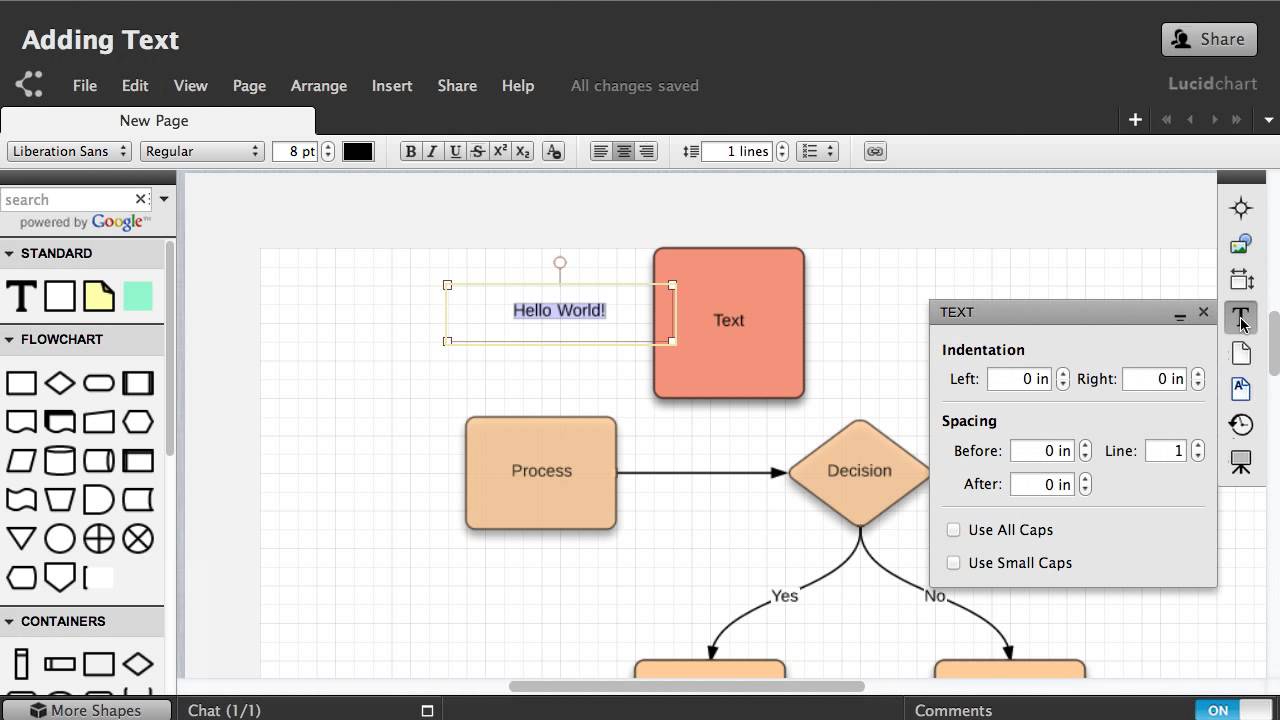Open the Themes panel icon

point(1241,388)
